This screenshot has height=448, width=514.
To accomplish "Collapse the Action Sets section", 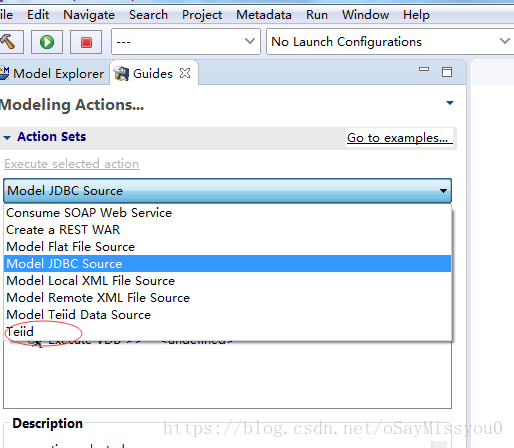I will click(x=7, y=137).
